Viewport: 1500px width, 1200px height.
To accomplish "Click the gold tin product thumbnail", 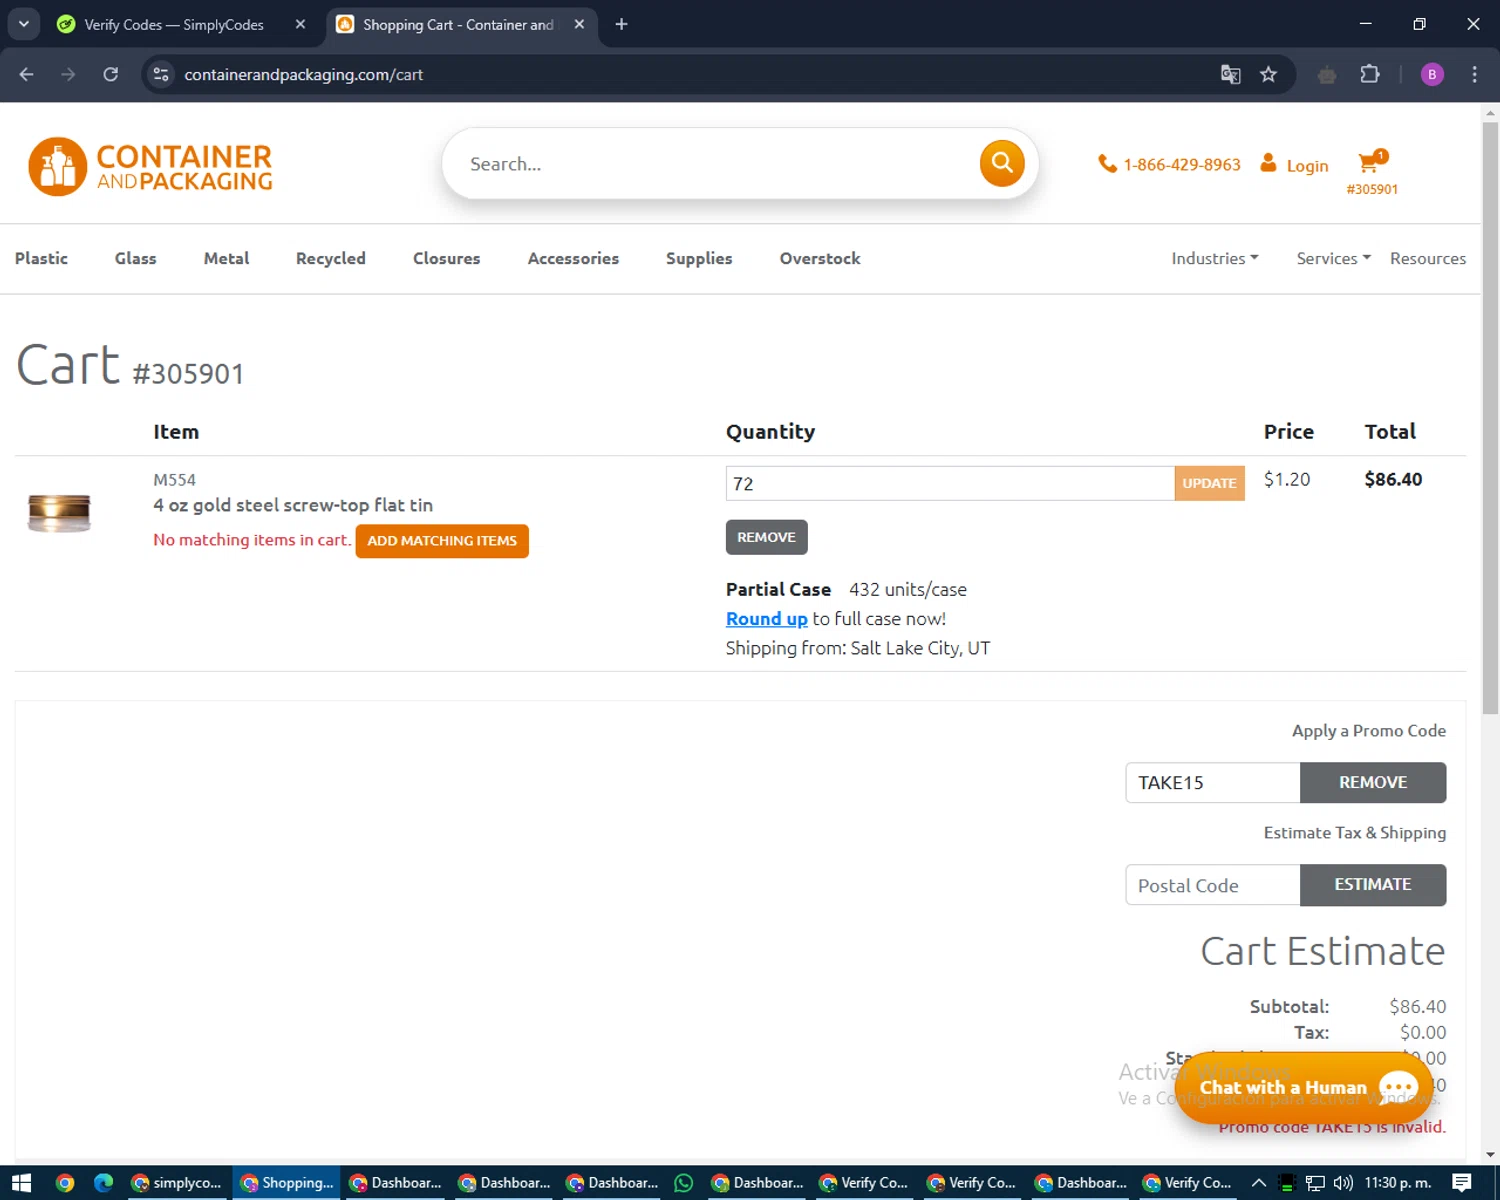I will (x=59, y=512).
